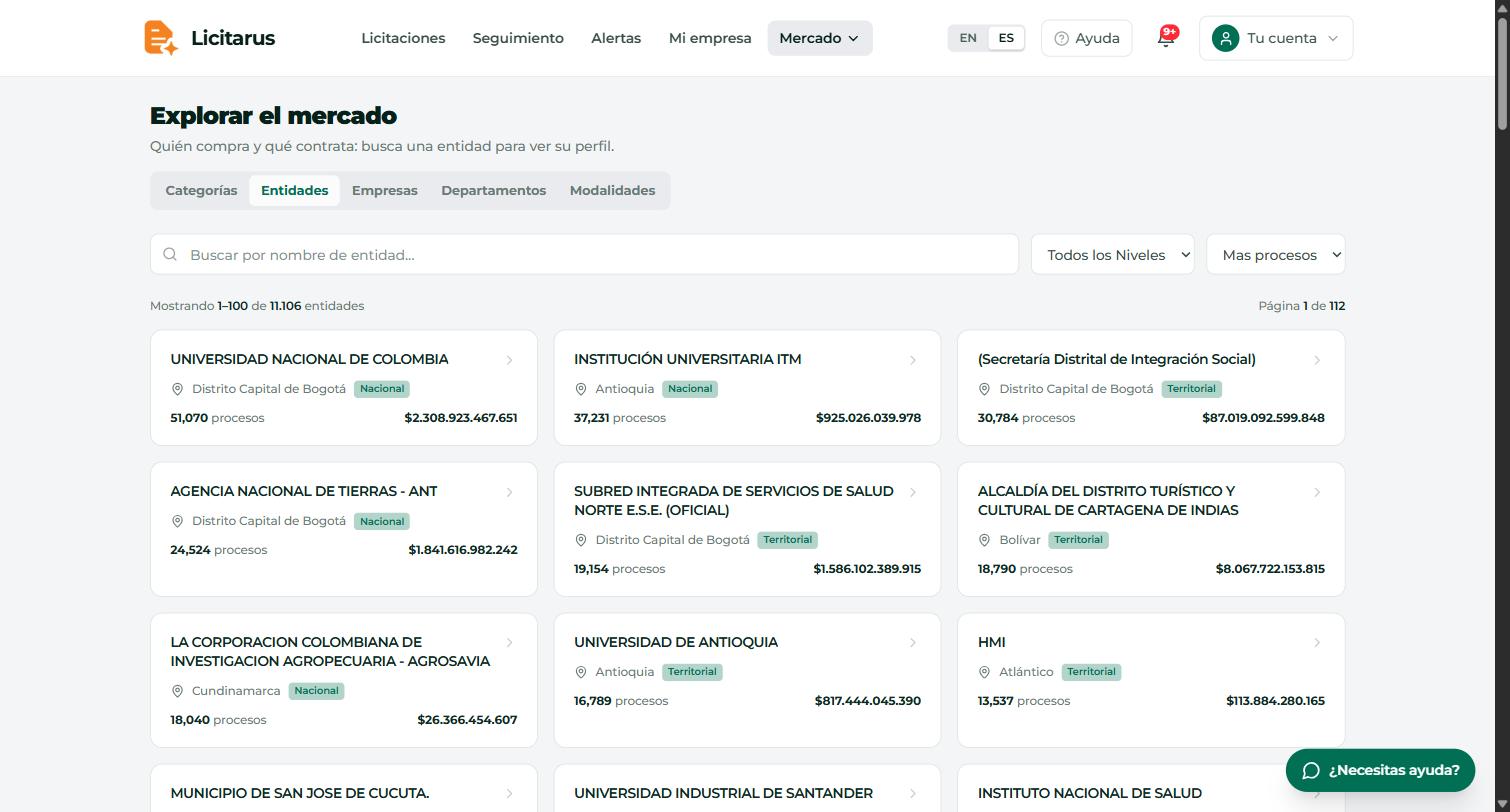
Task: Click the user avatar icon
Action: (x=1225, y=38)
